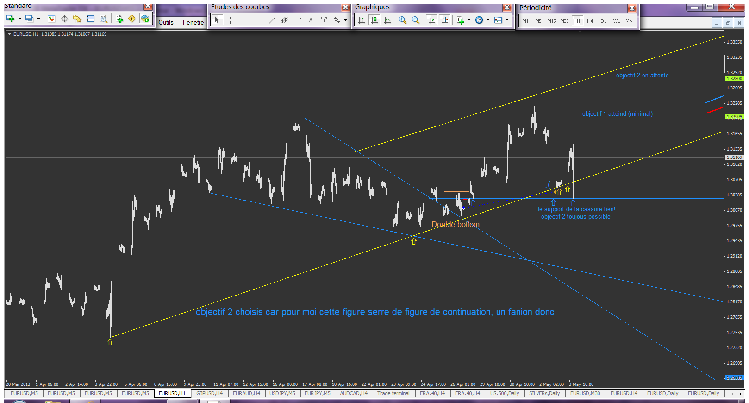Expand the Templates dropdown arrow

507,20
